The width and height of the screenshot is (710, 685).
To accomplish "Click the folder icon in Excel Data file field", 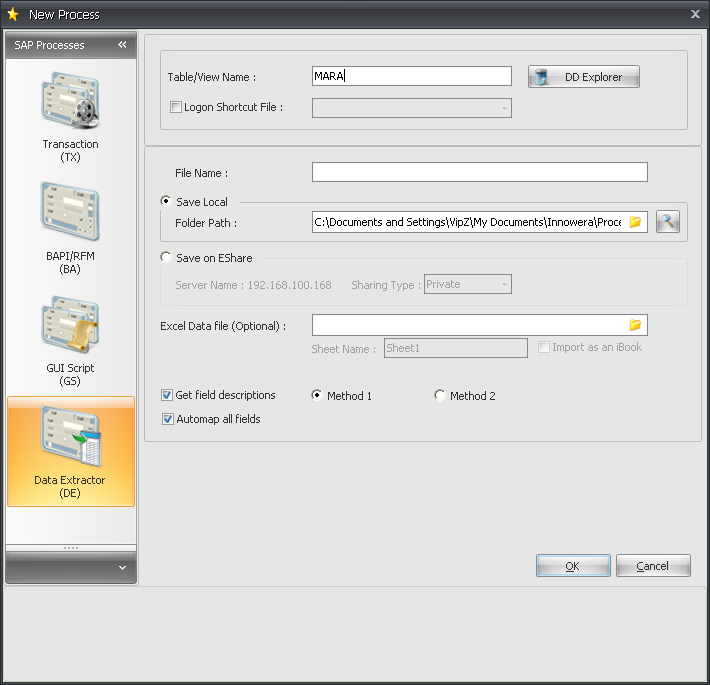I will point(635,325).
